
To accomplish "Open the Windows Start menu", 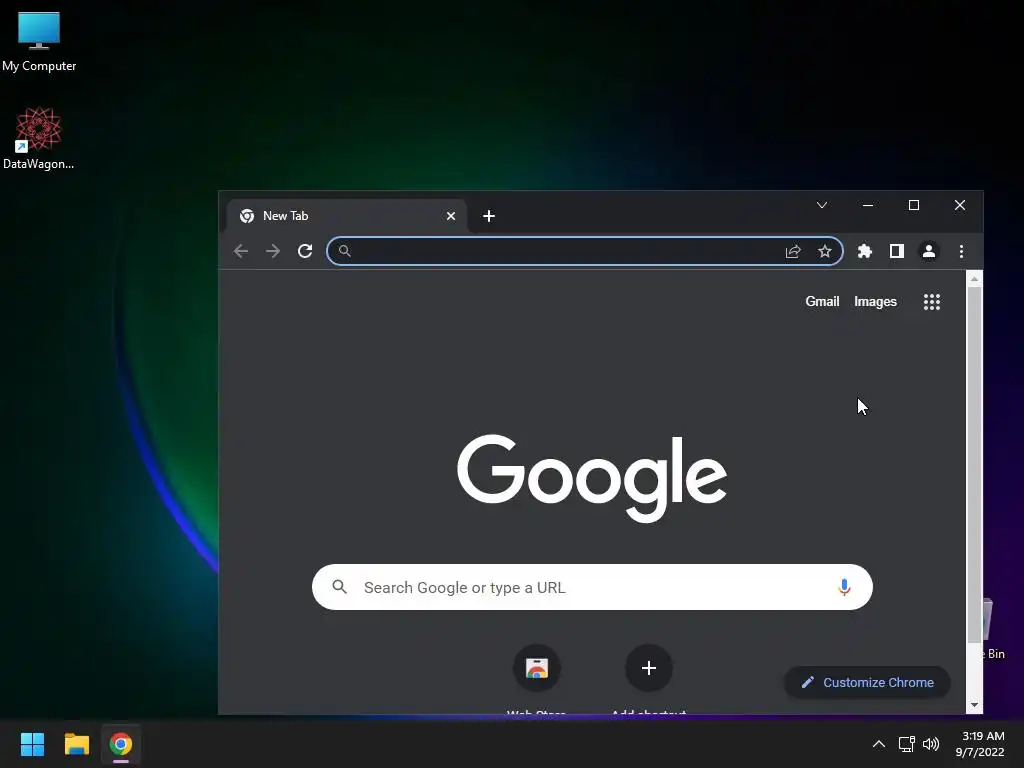I will point(32,744).
